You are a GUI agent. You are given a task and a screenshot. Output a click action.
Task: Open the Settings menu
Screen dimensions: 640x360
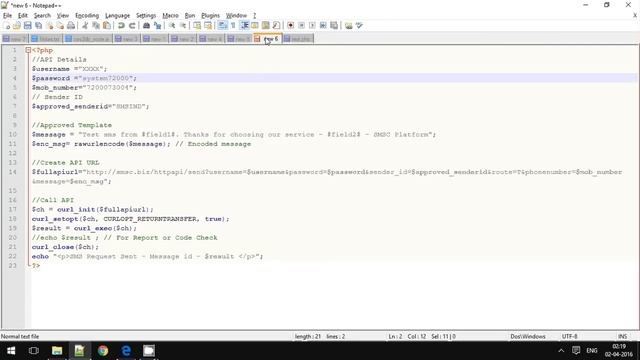click(x=146, y=16)
